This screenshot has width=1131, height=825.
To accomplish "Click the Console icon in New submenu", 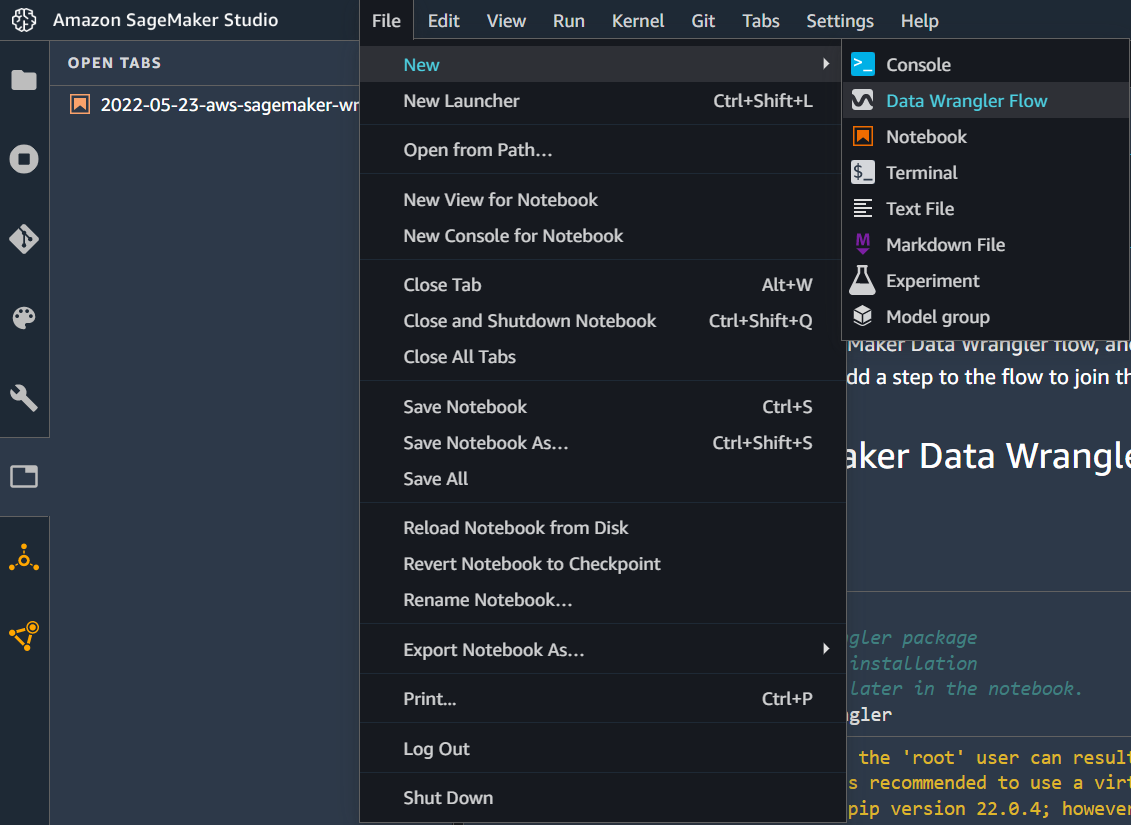I will (x=863, y=64).
